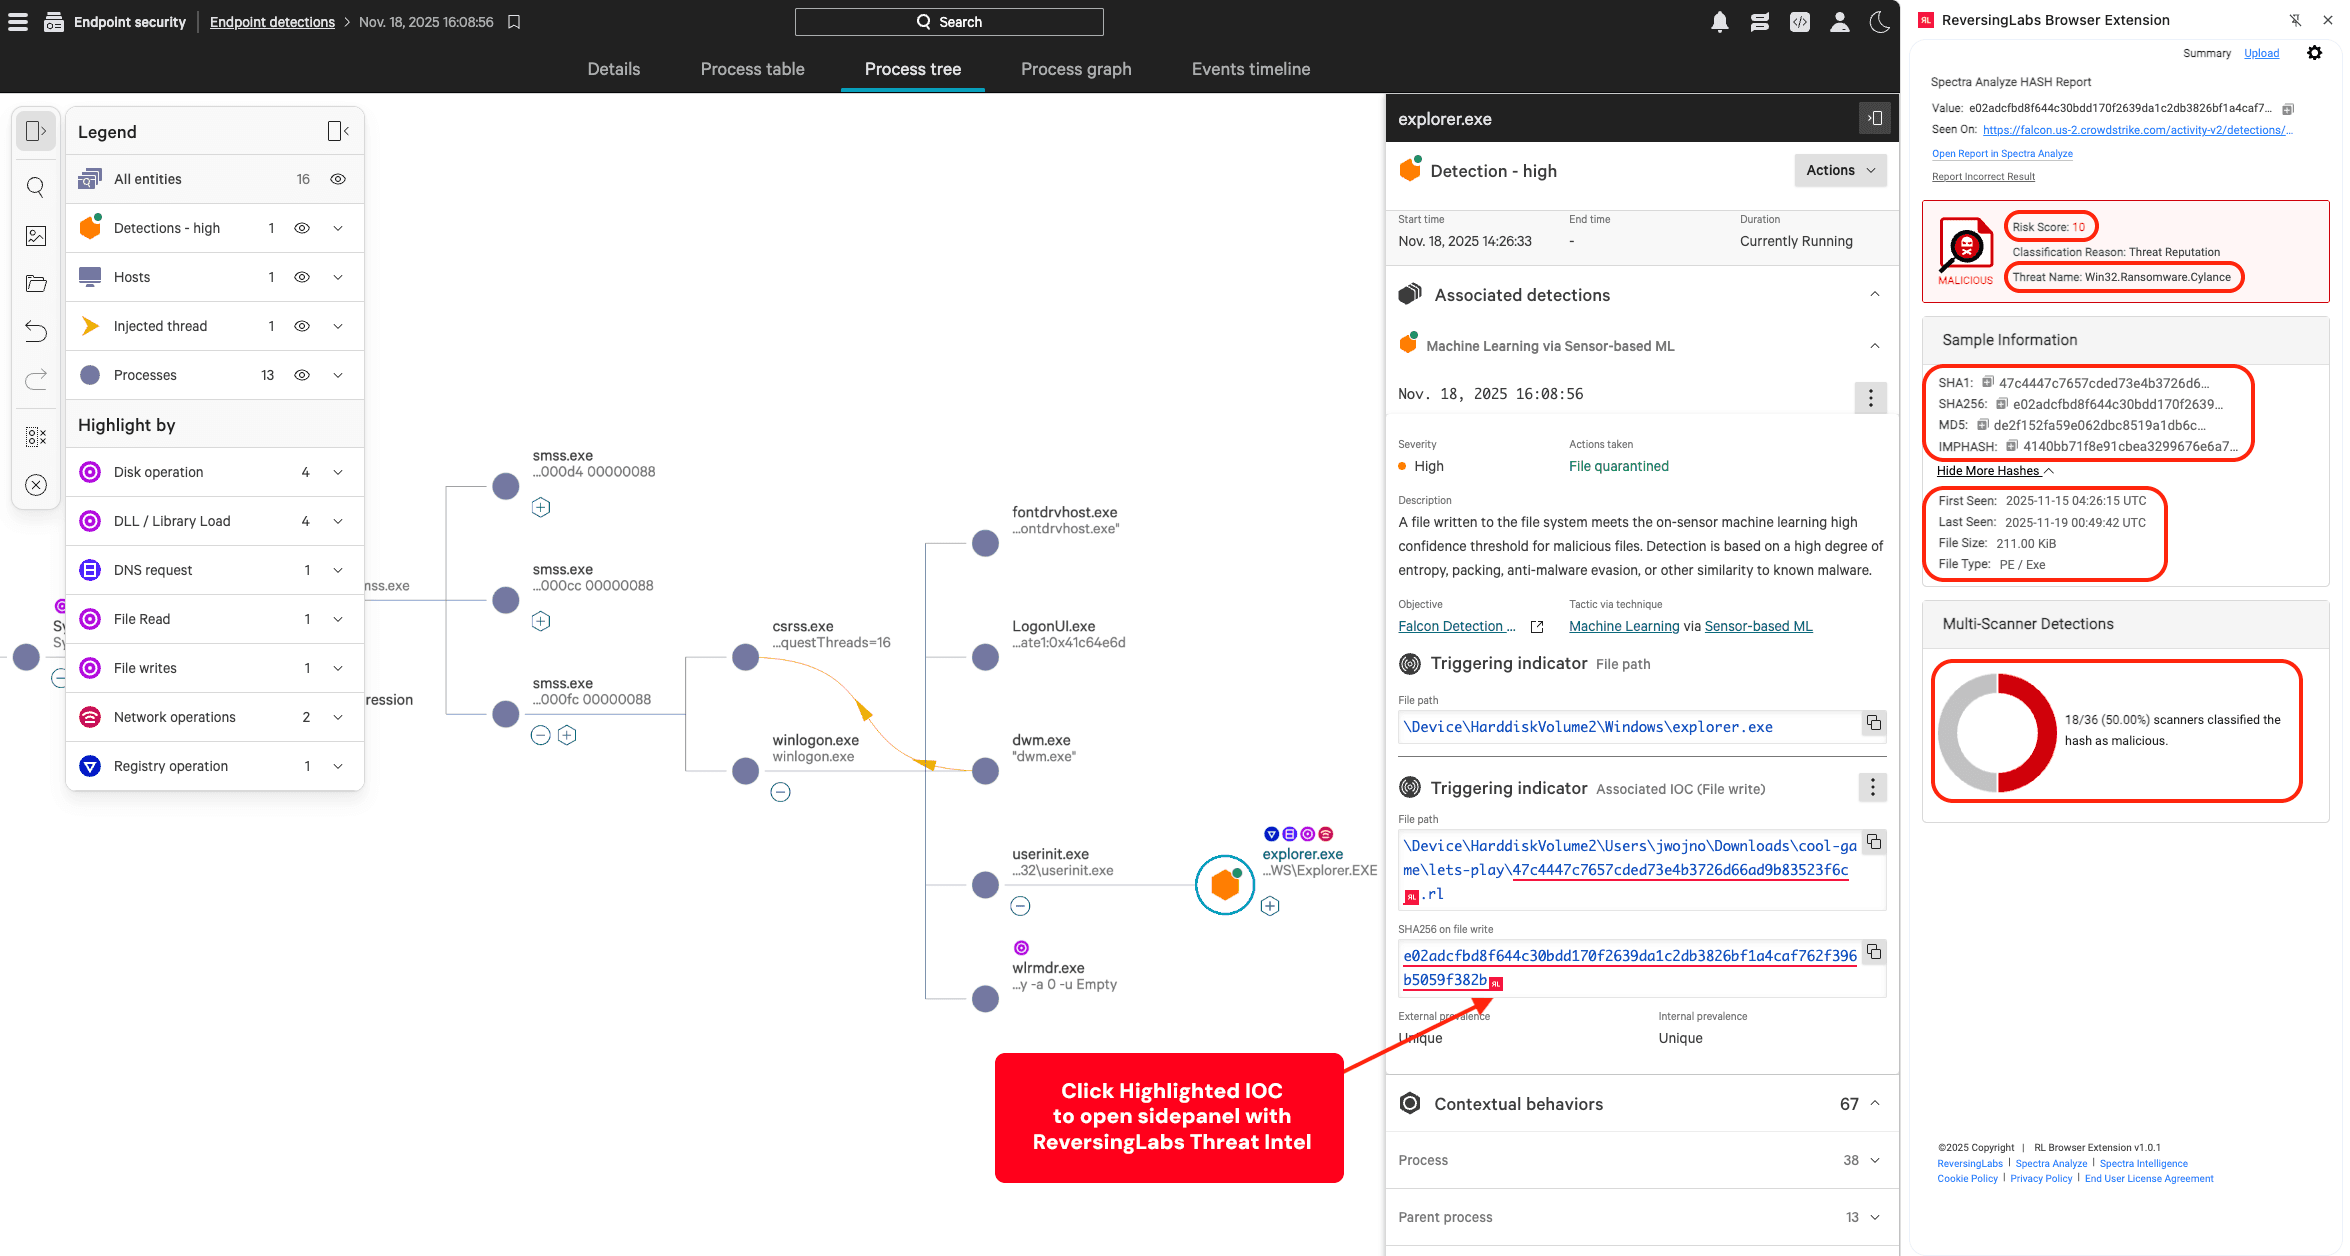Copy the explorer.exe file path using copy icon

(1873, 723)
